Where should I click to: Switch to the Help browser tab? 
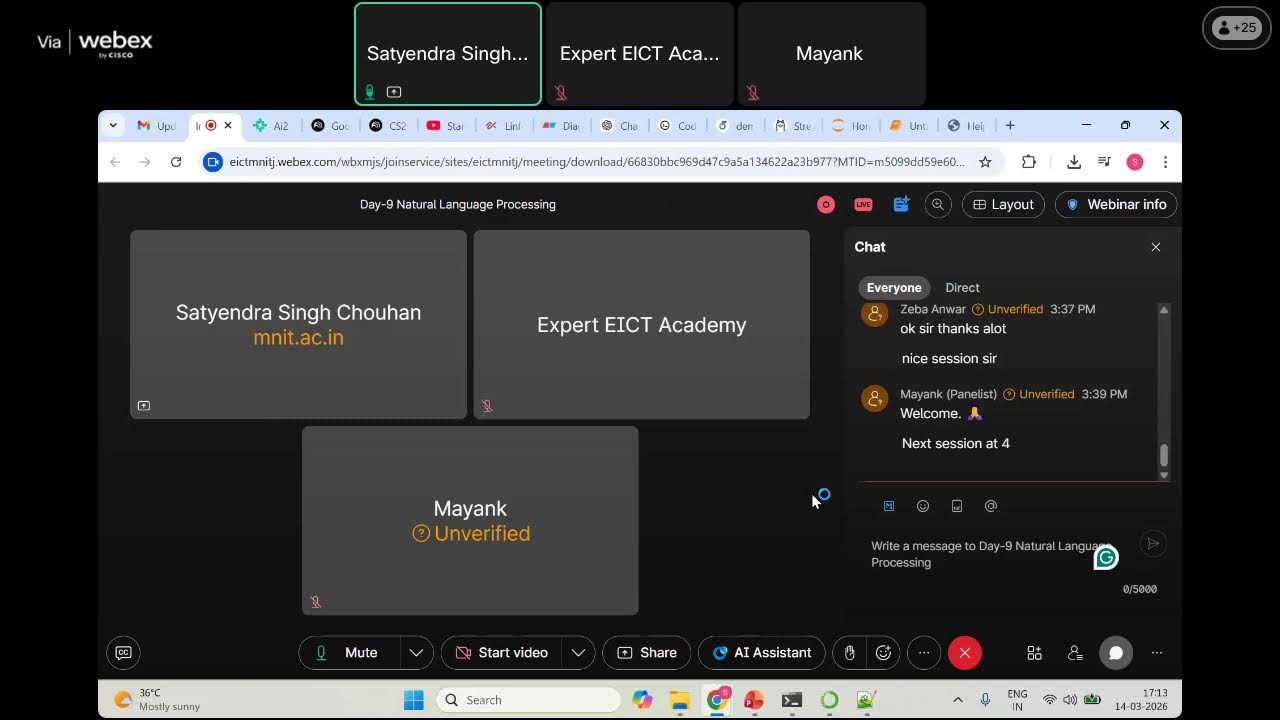[x=966, y=126]
